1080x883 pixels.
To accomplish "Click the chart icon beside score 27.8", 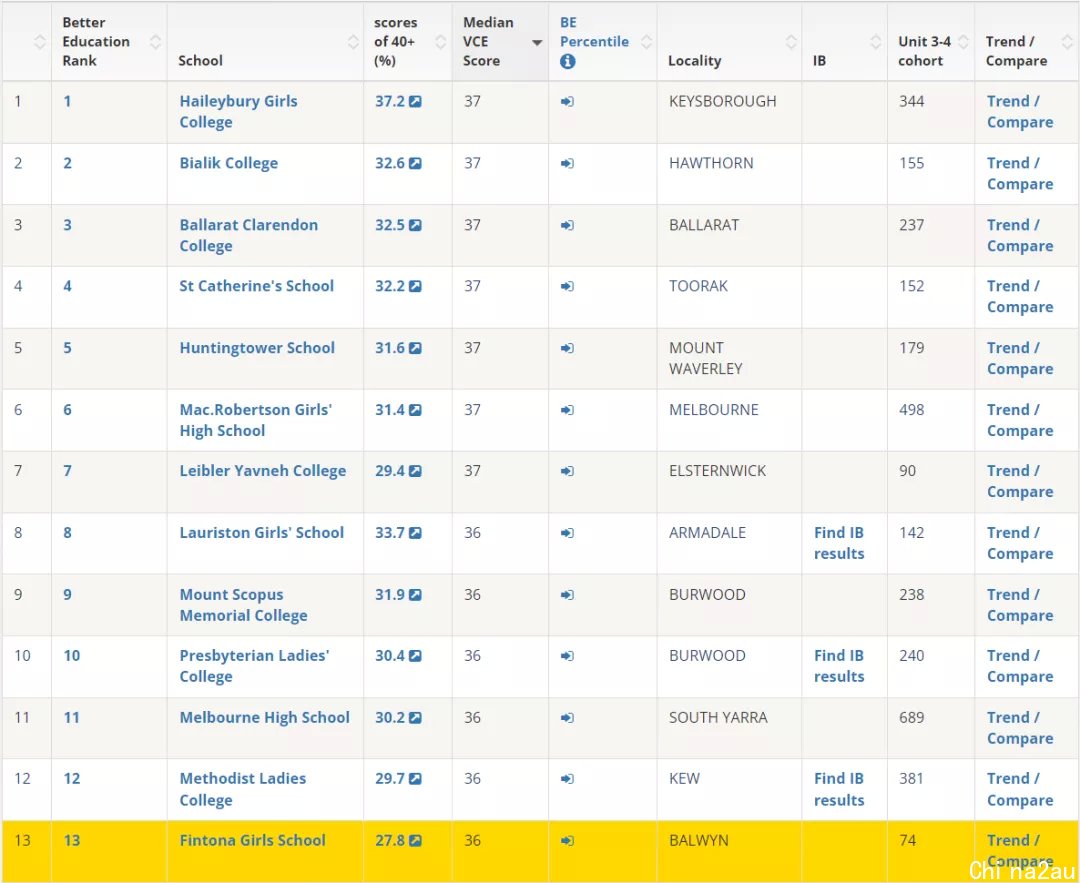I will pyautogui.click(x=415, y=840).
